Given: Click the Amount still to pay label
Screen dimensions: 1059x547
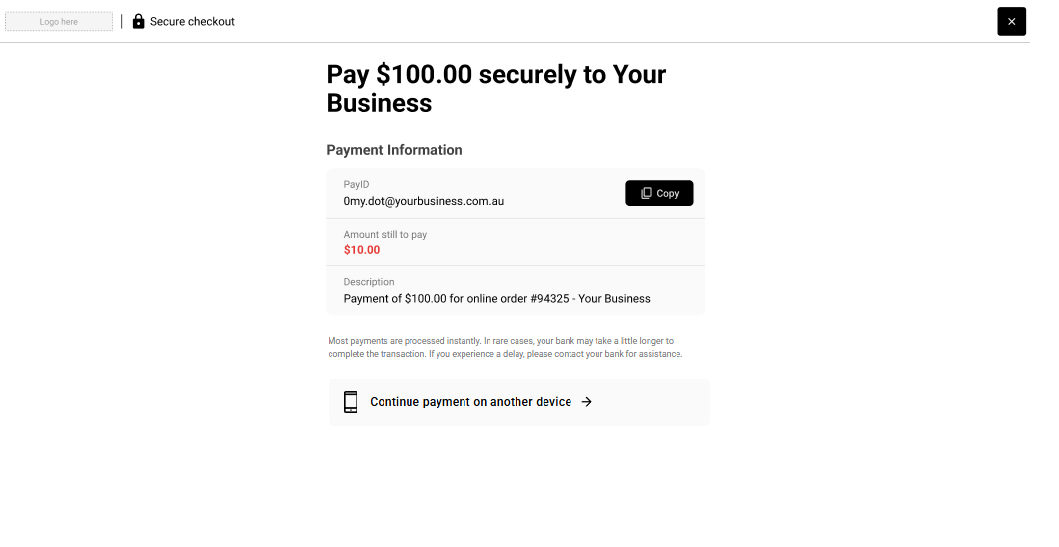Looking at the screenshot, I should pos(385,234).
